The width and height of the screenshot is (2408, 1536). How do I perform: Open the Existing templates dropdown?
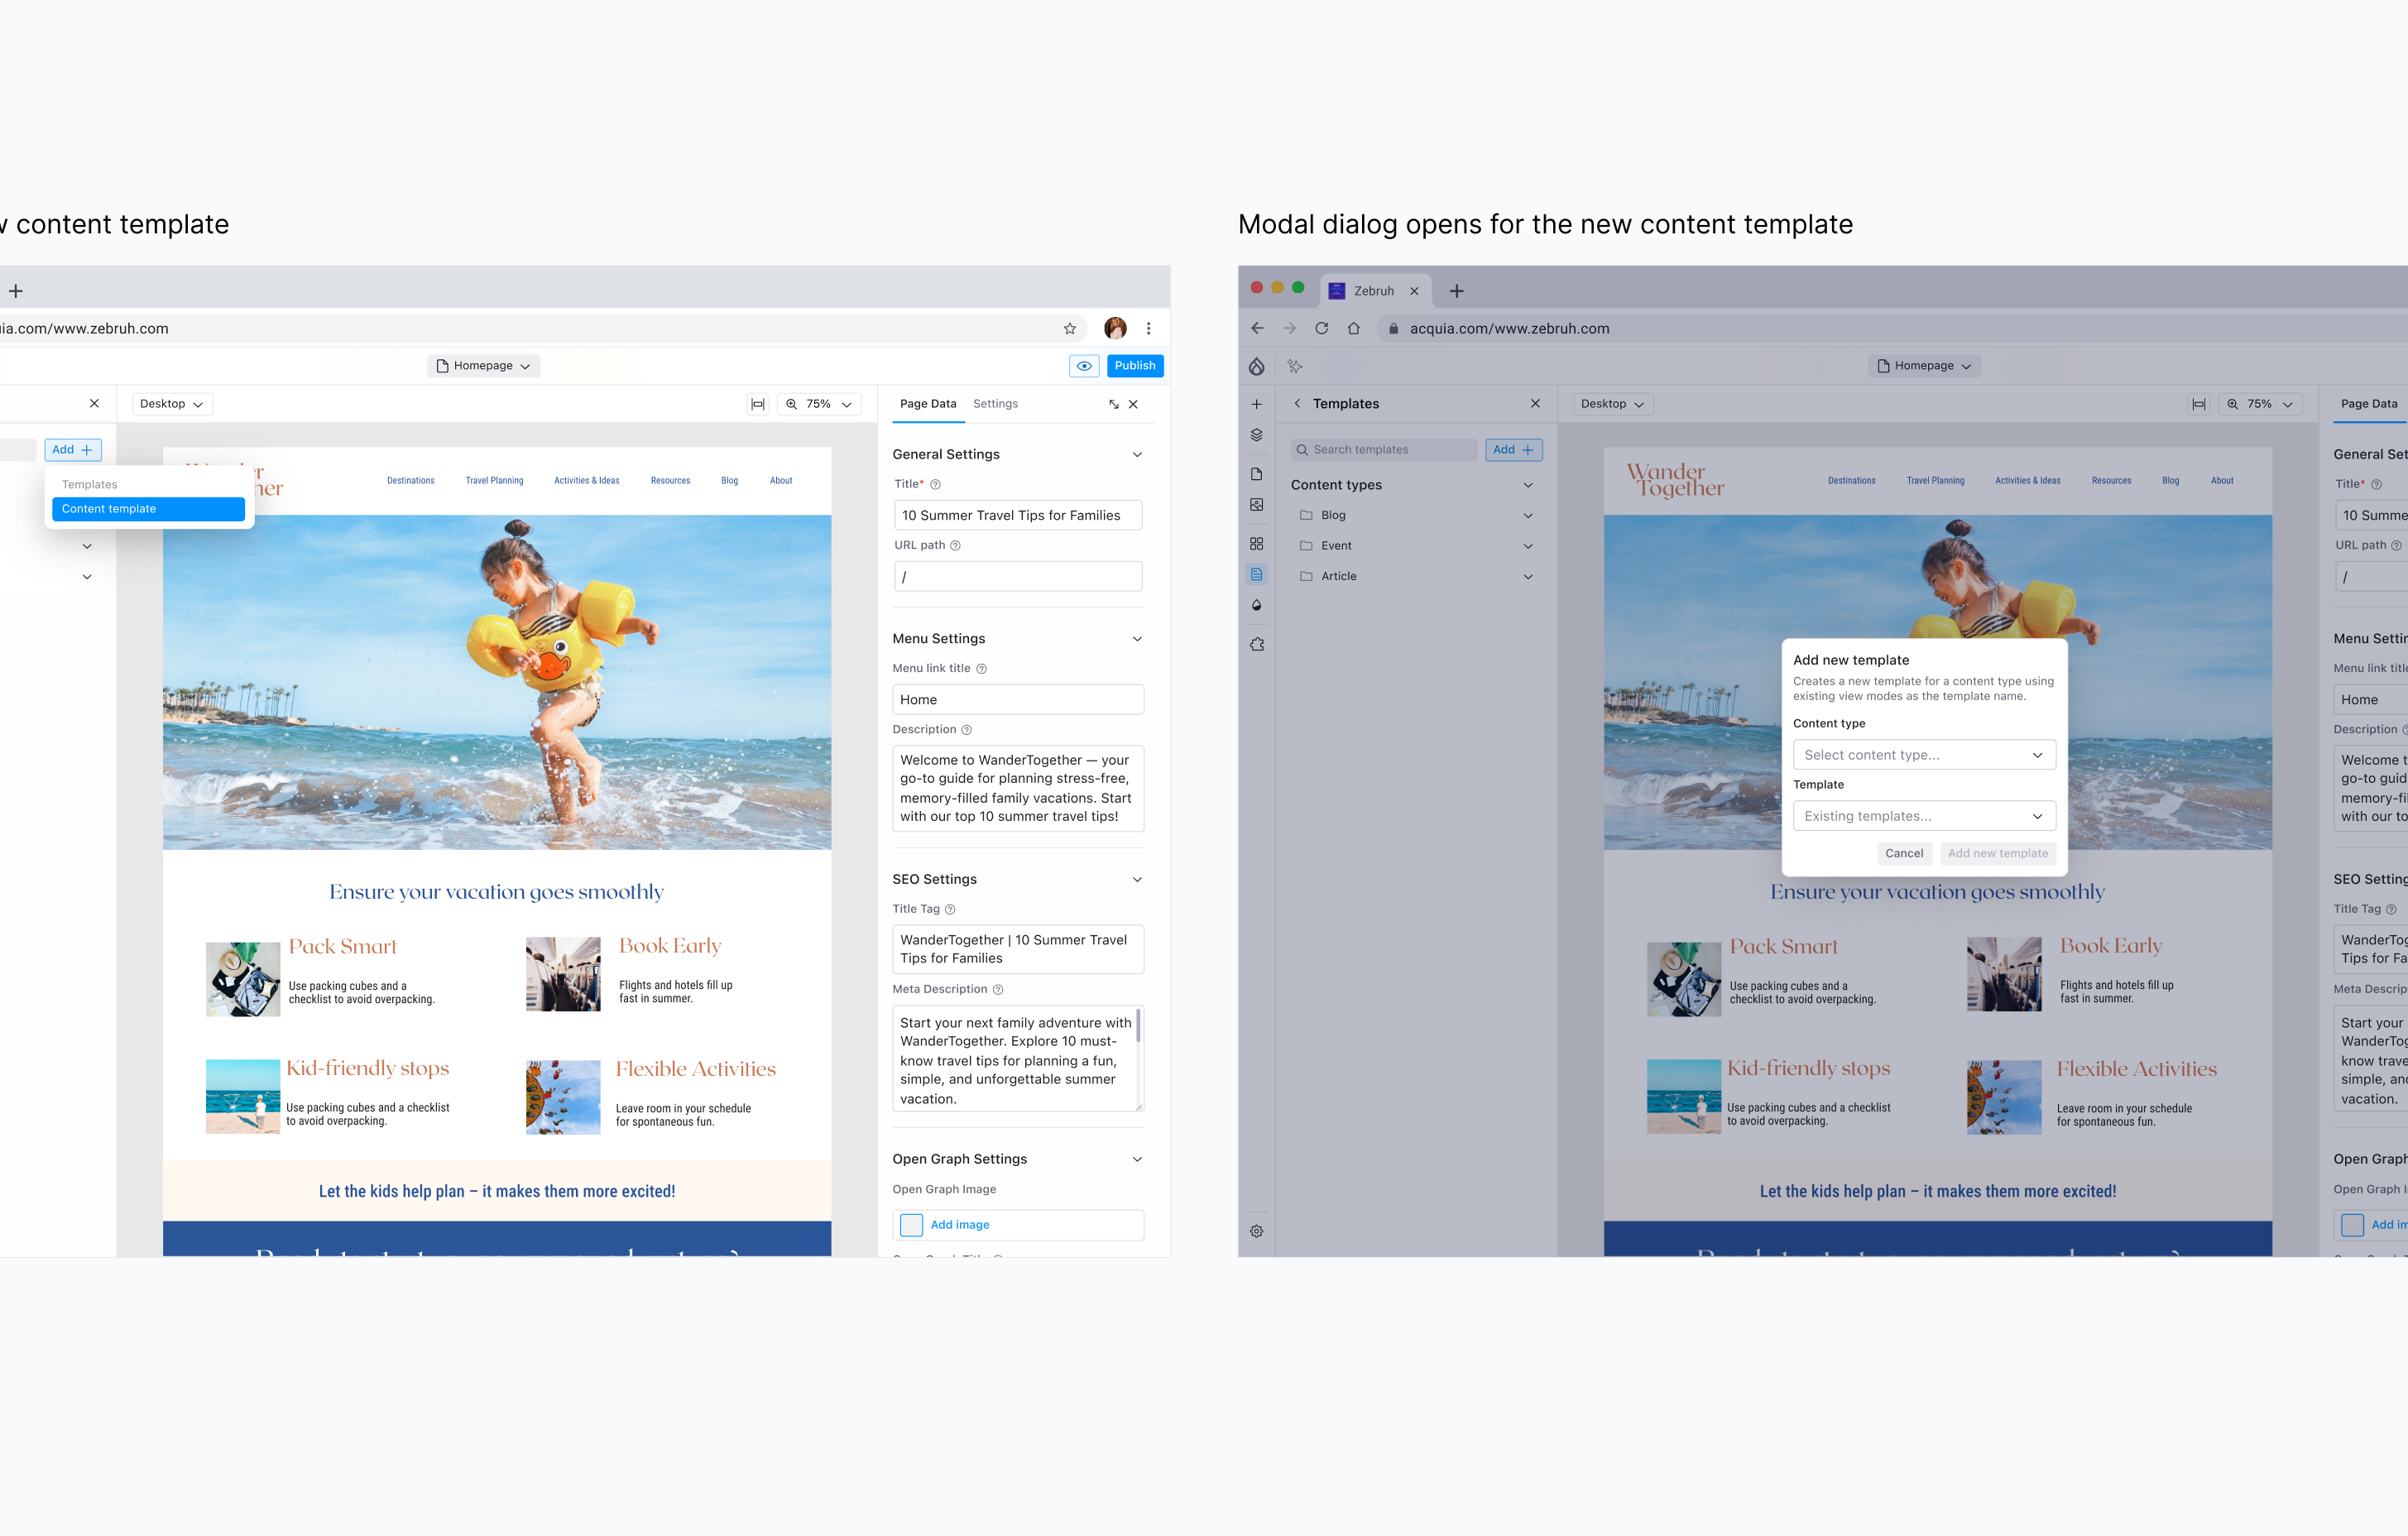(1923, 816)
